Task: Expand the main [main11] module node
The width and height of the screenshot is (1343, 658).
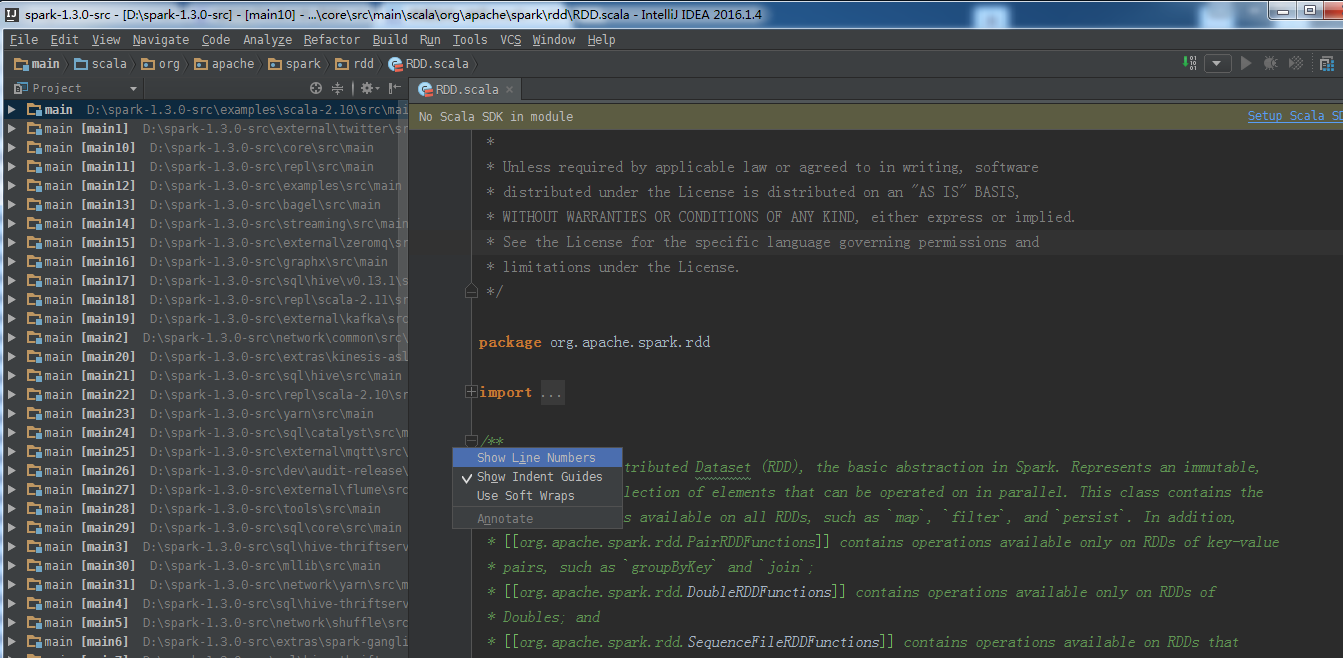Action: (x=12, y=167)
